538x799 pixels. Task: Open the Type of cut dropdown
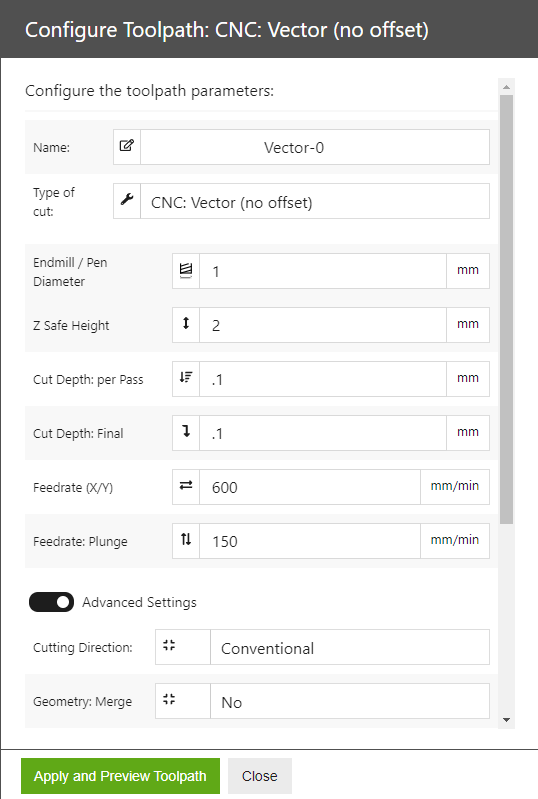point(315,201)
